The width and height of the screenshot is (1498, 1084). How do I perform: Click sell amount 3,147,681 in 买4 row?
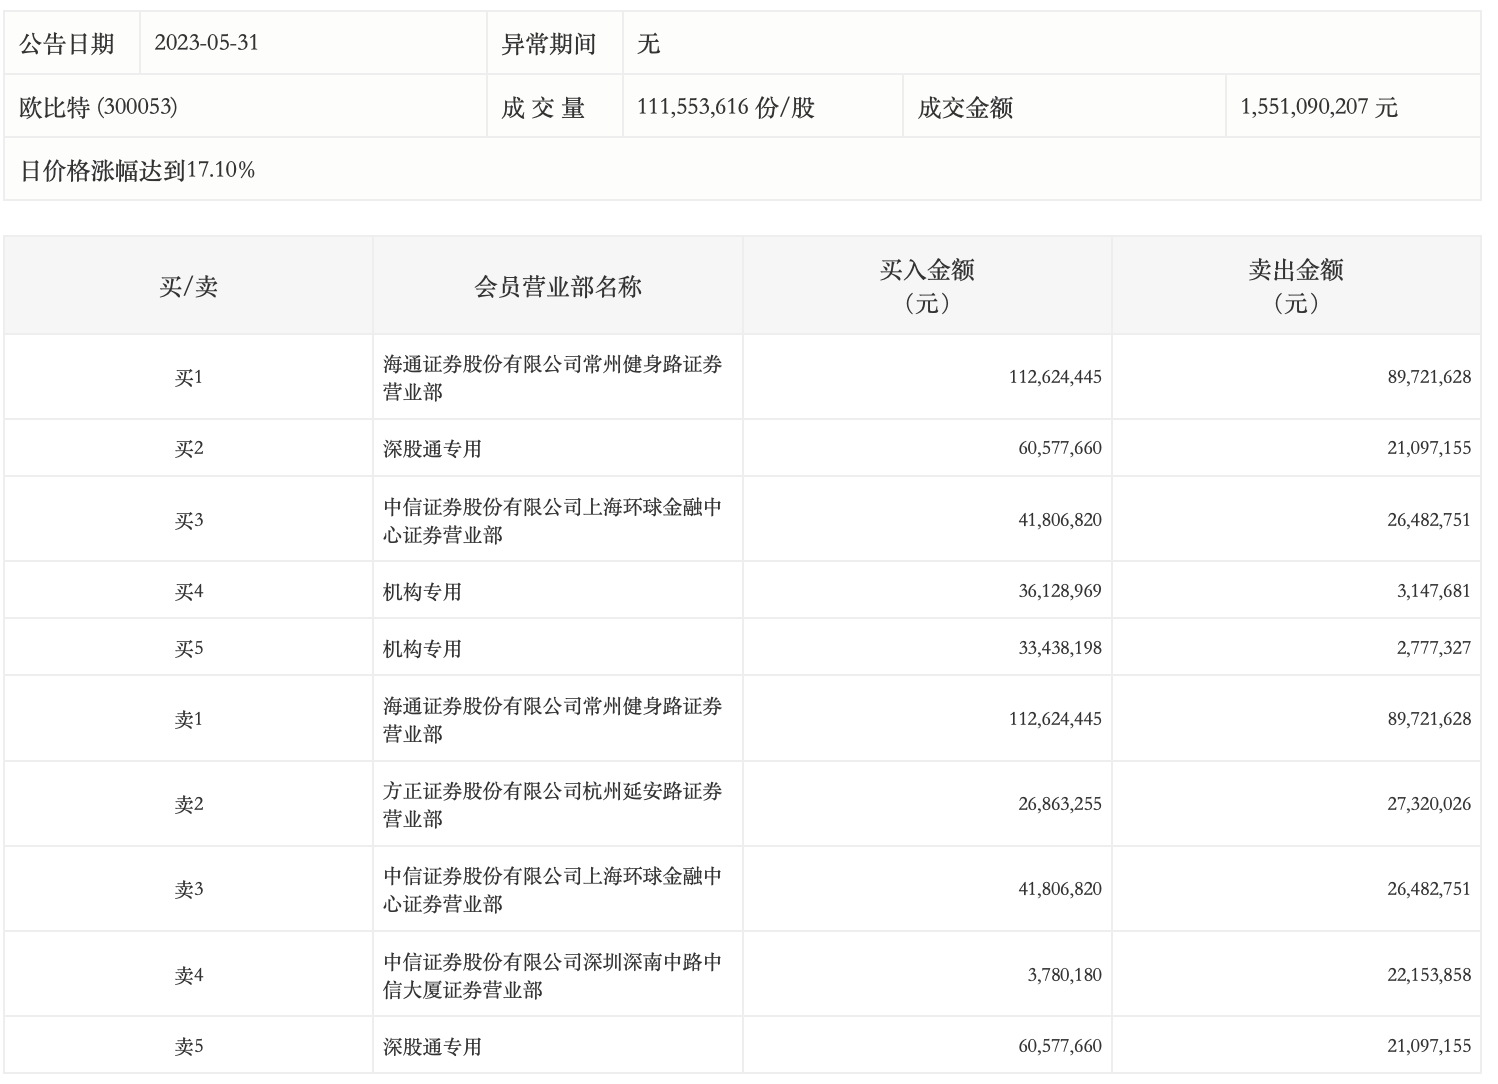(1433, 591)
